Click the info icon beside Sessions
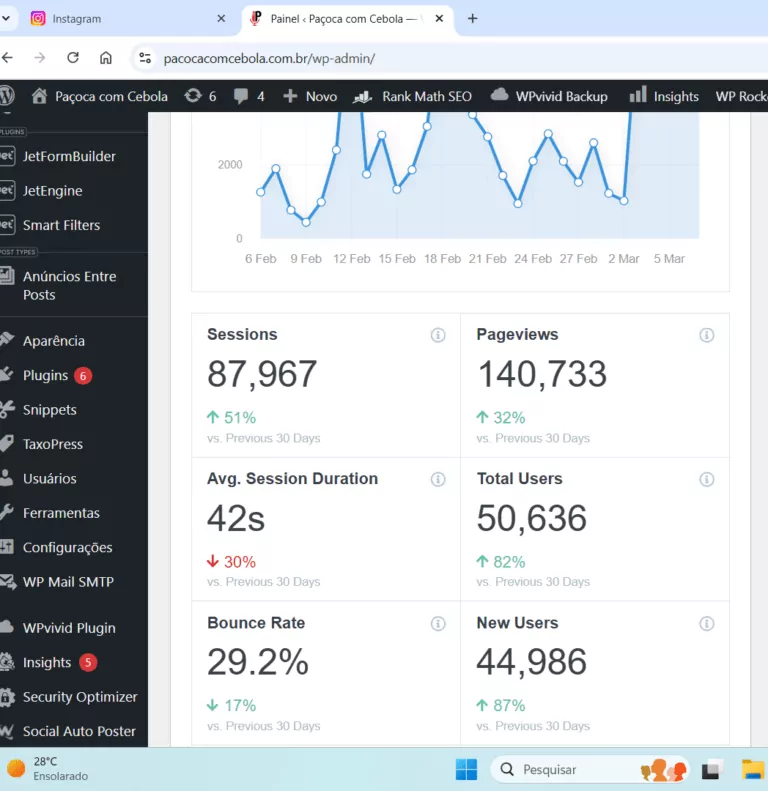Image resolution: width=768 pixels, height=791 pixels. (438, 335)
